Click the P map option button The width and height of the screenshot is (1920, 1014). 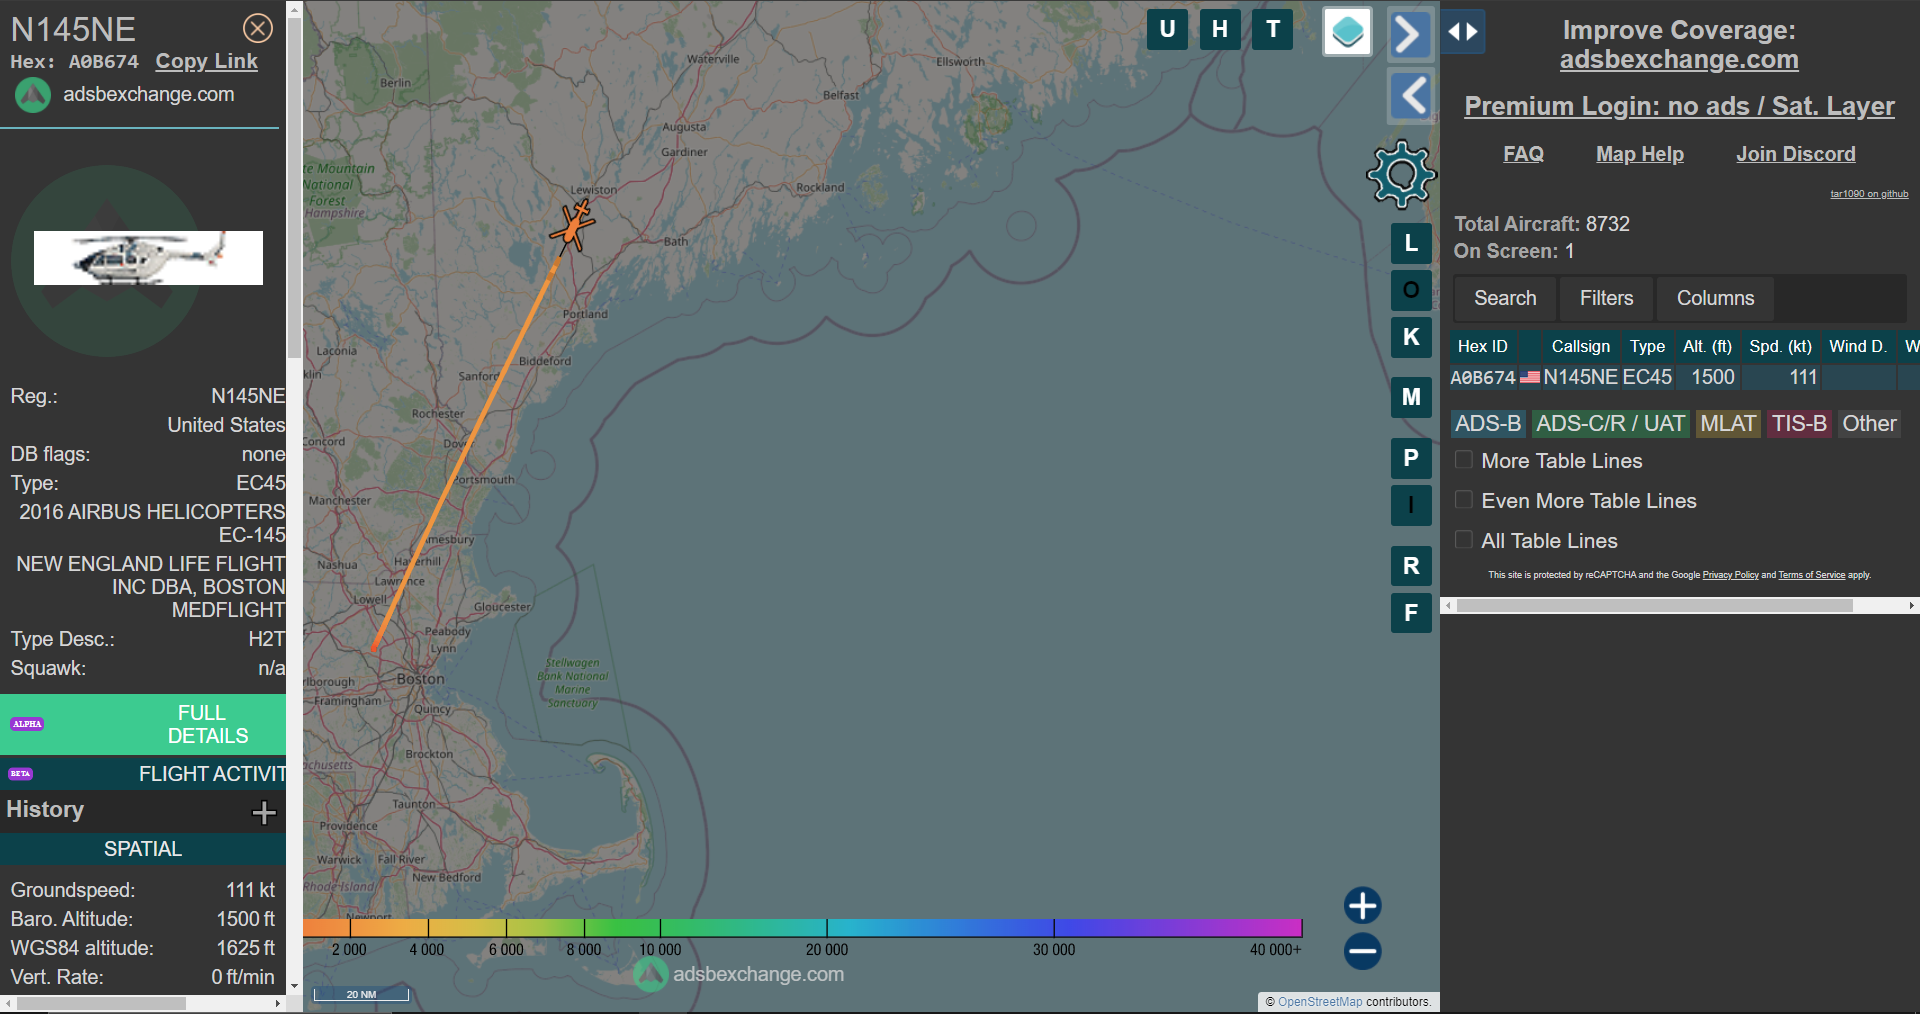pos(1411,458)
